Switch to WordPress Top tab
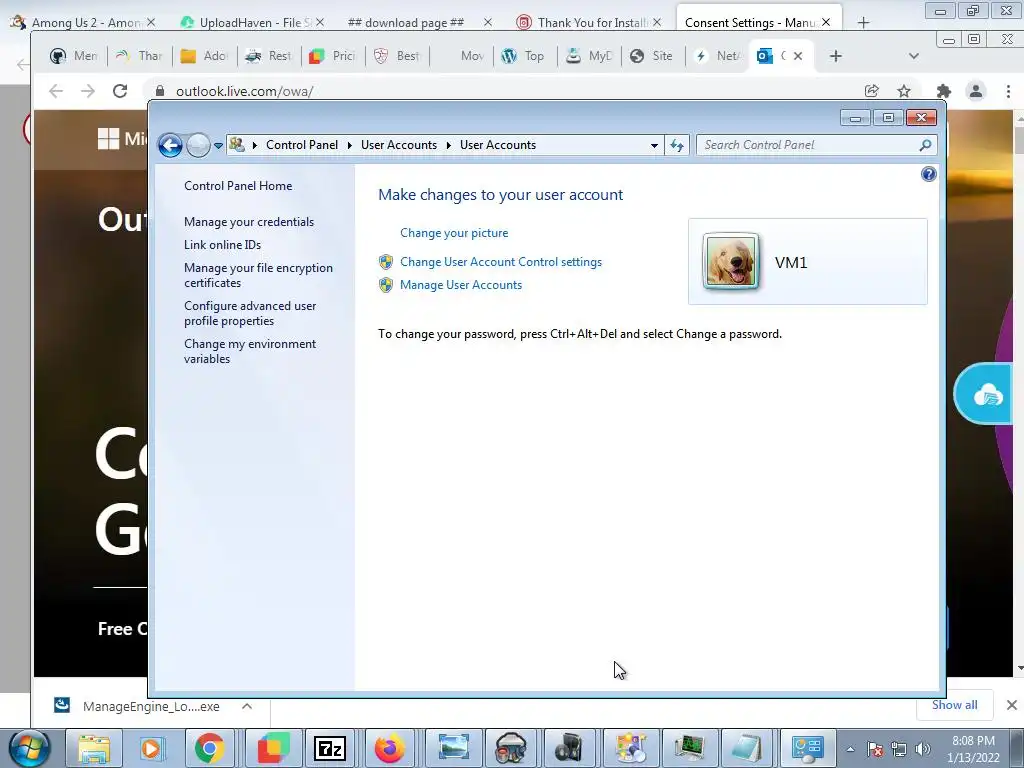 [x=524, y=56]
